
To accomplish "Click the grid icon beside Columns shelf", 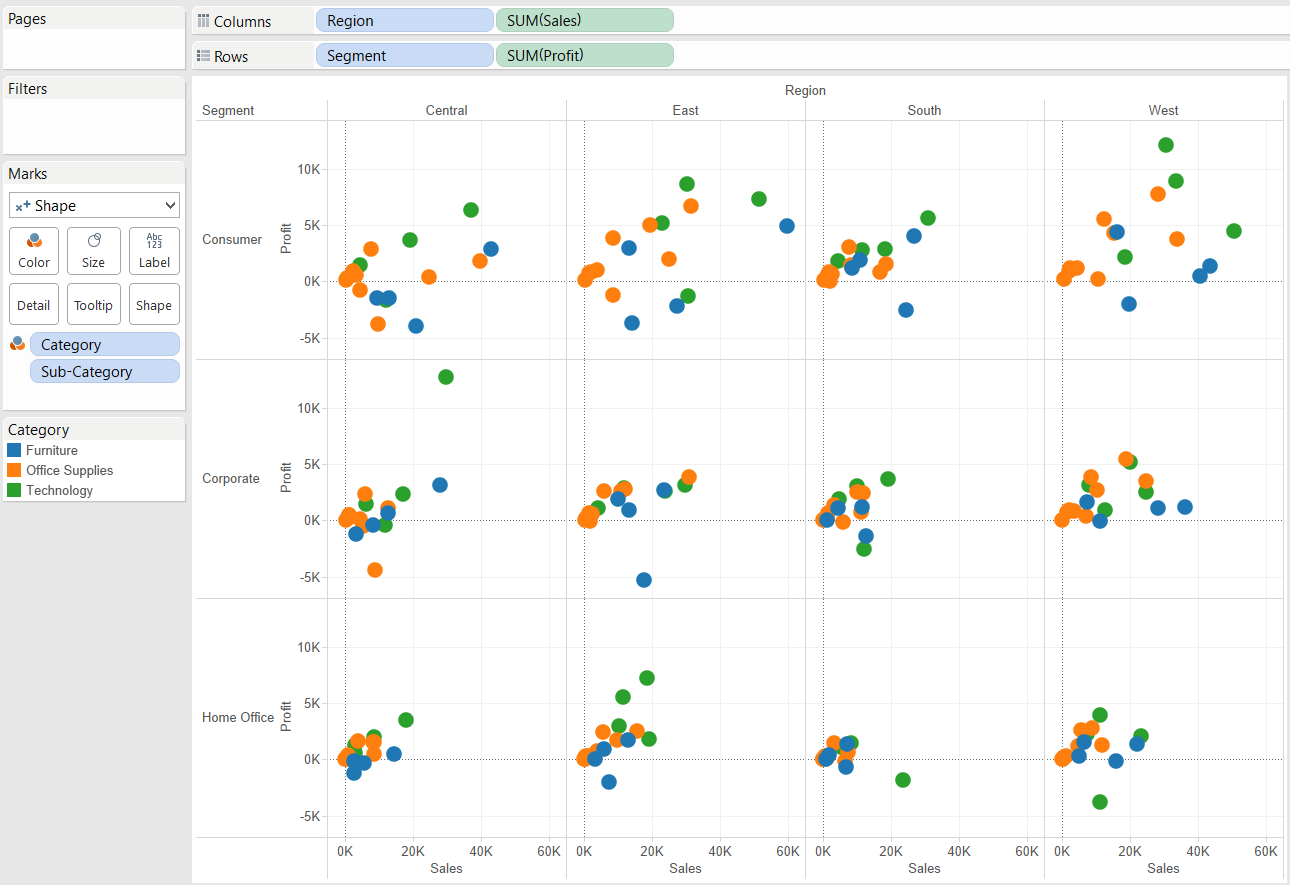I will (203, 20).
